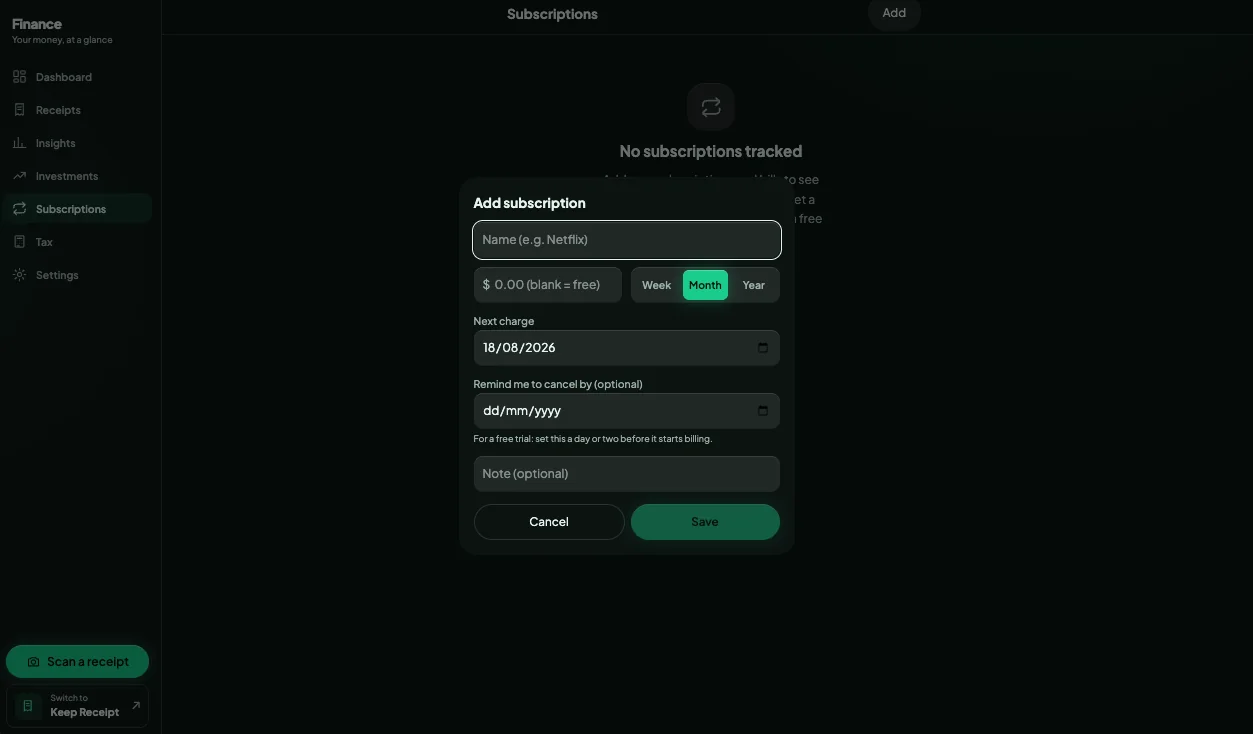Click the Insights bar chart icon
This screenshot has width=1253, height=734.
click(x=19, y=143)
